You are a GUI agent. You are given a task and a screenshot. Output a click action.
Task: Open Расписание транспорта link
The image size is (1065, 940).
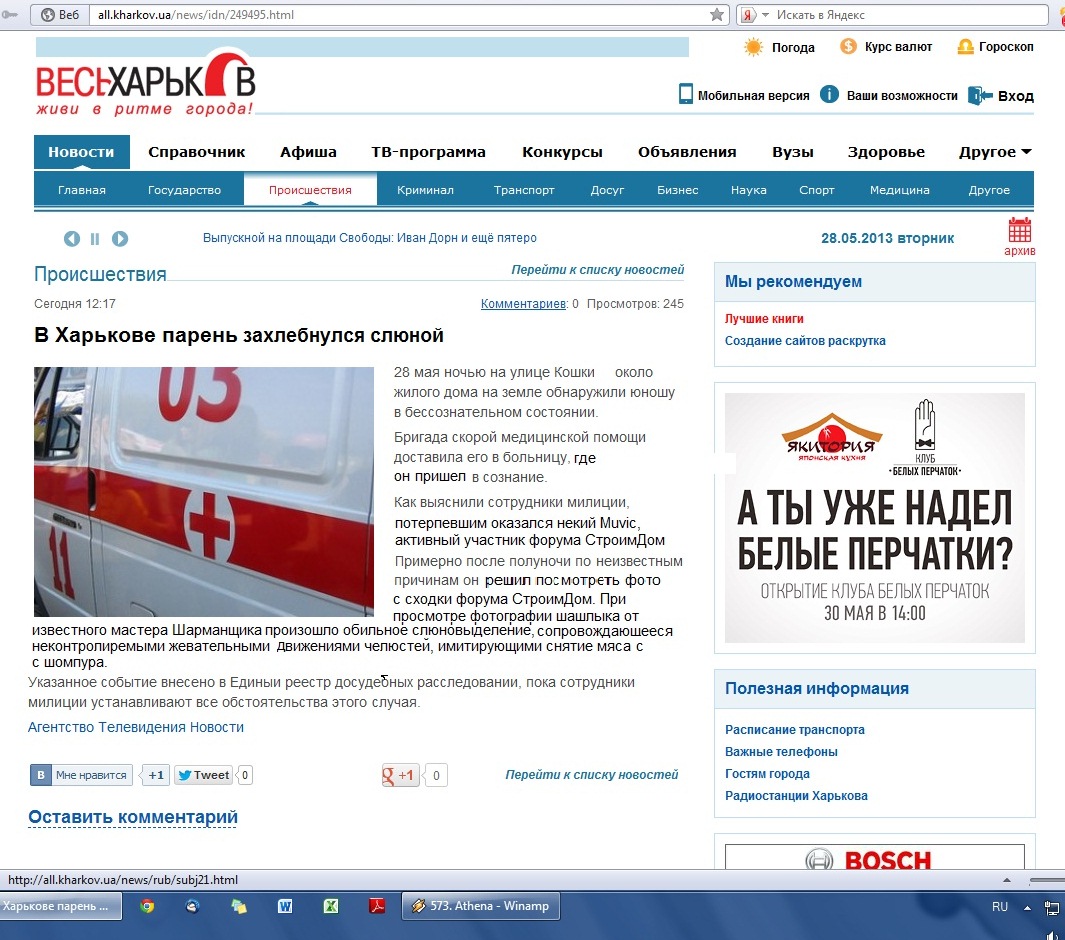click(795, 729)
